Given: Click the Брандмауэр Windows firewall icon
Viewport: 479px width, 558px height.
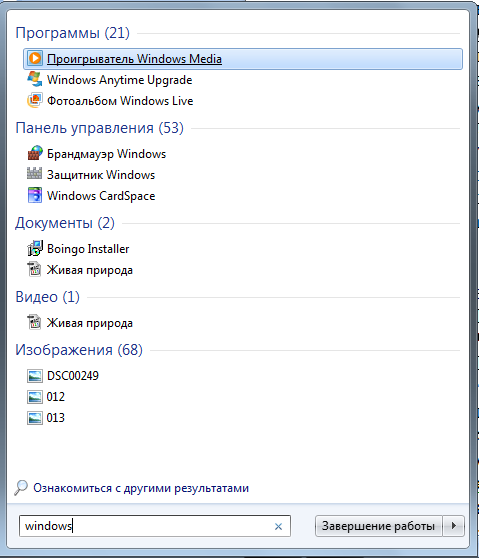Looking at the screenshot, I should 35,153.
